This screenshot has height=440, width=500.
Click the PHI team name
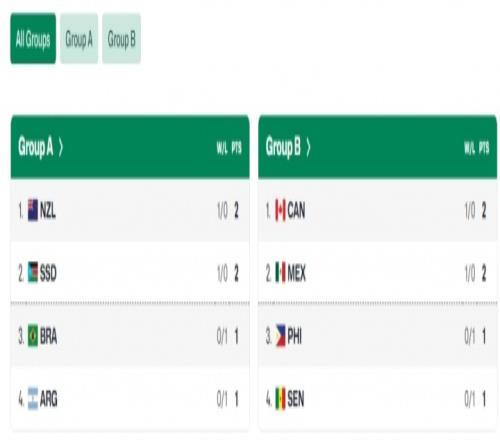(294, 336)
